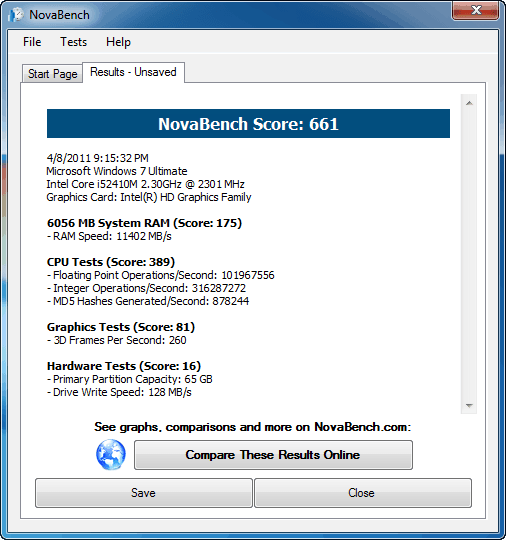
Task: Click the scrollbar up arrow
Action: tap(469, 103)
